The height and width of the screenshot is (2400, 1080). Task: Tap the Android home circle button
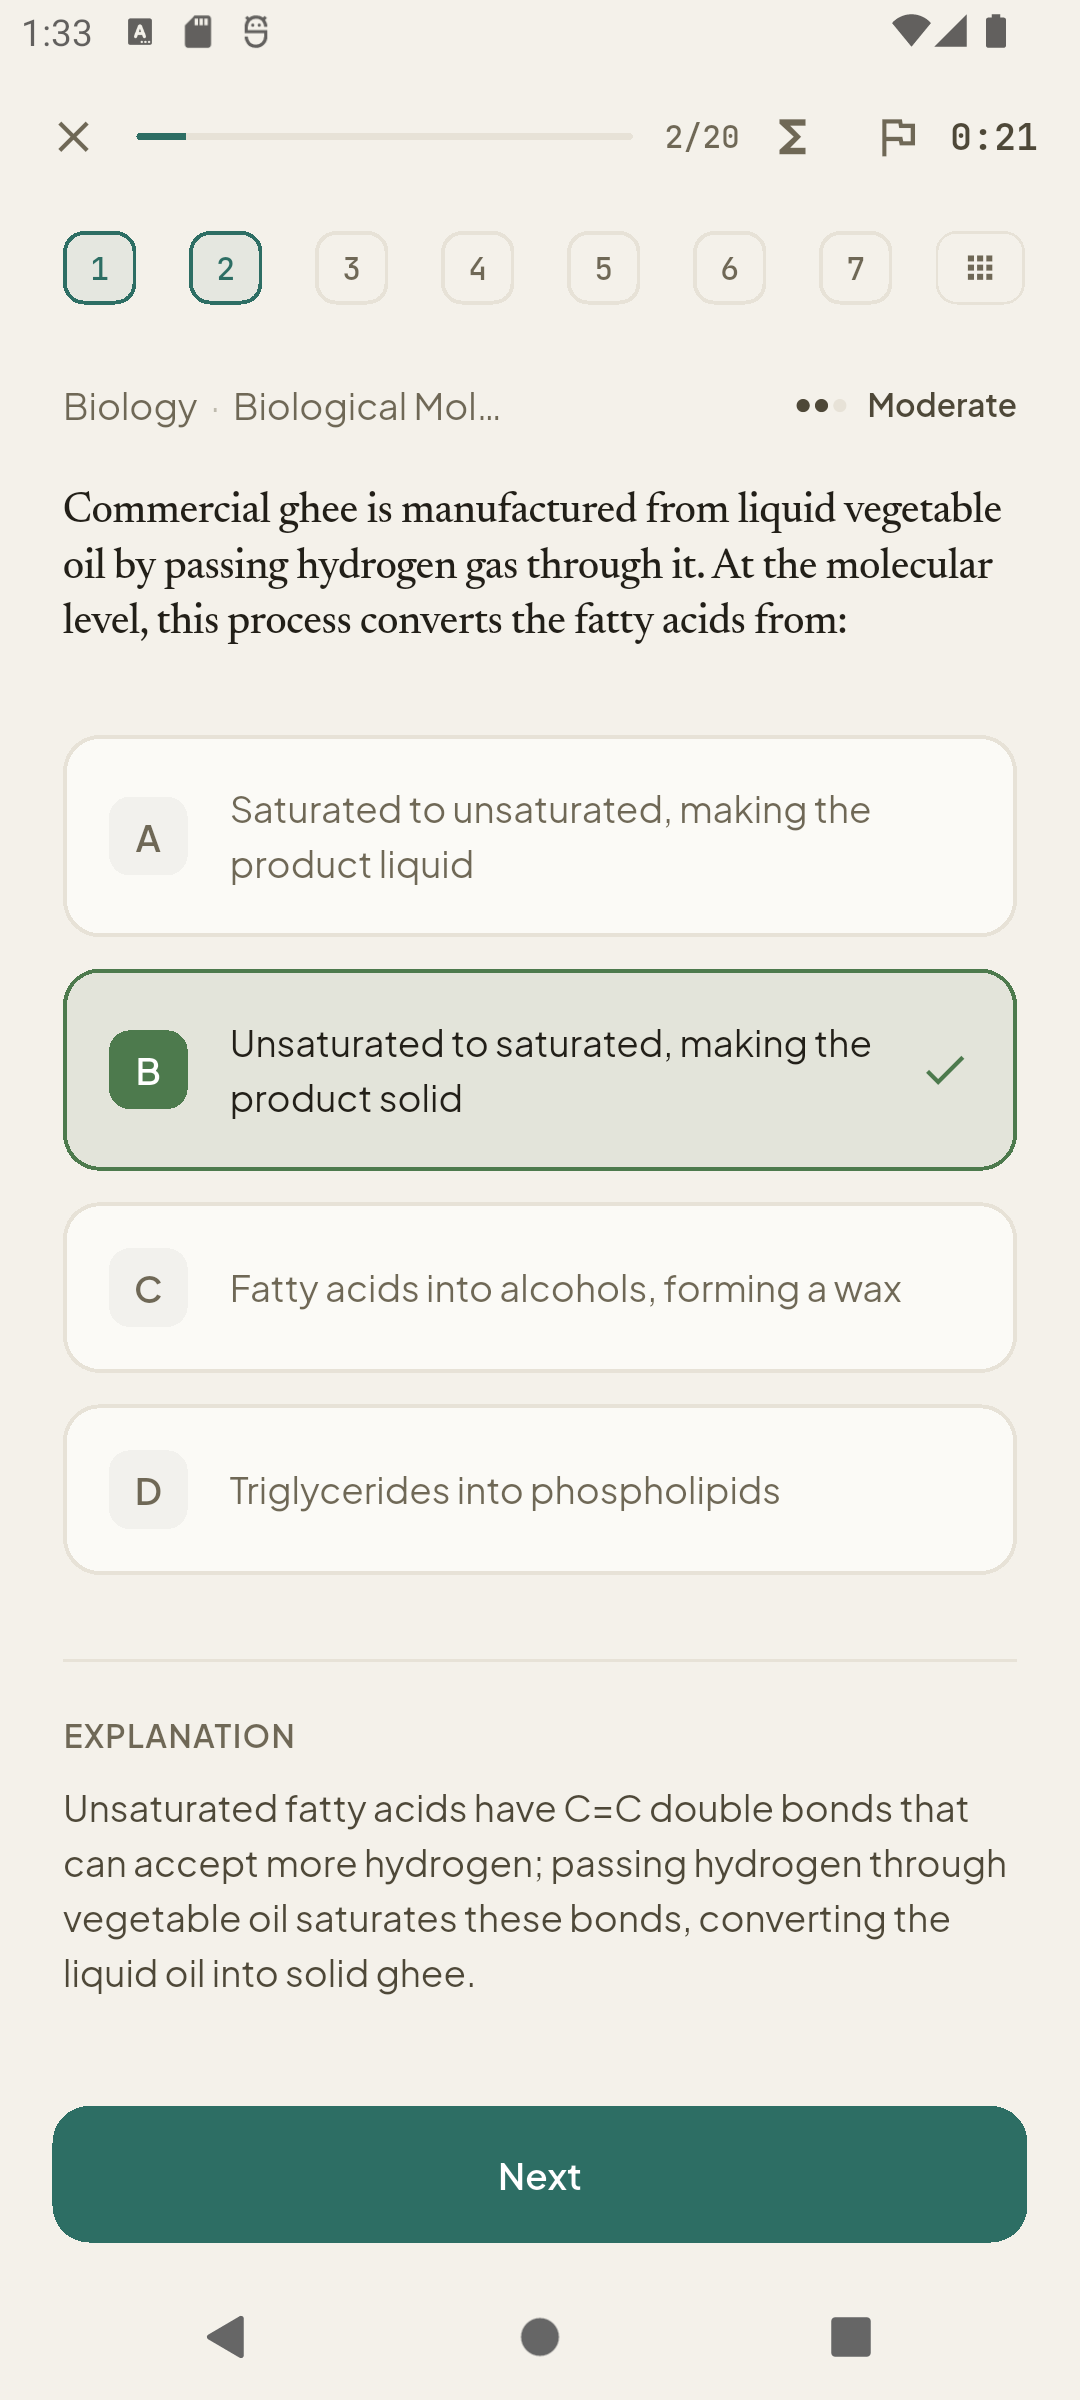pyautogui.click(x=540, y=2337)
